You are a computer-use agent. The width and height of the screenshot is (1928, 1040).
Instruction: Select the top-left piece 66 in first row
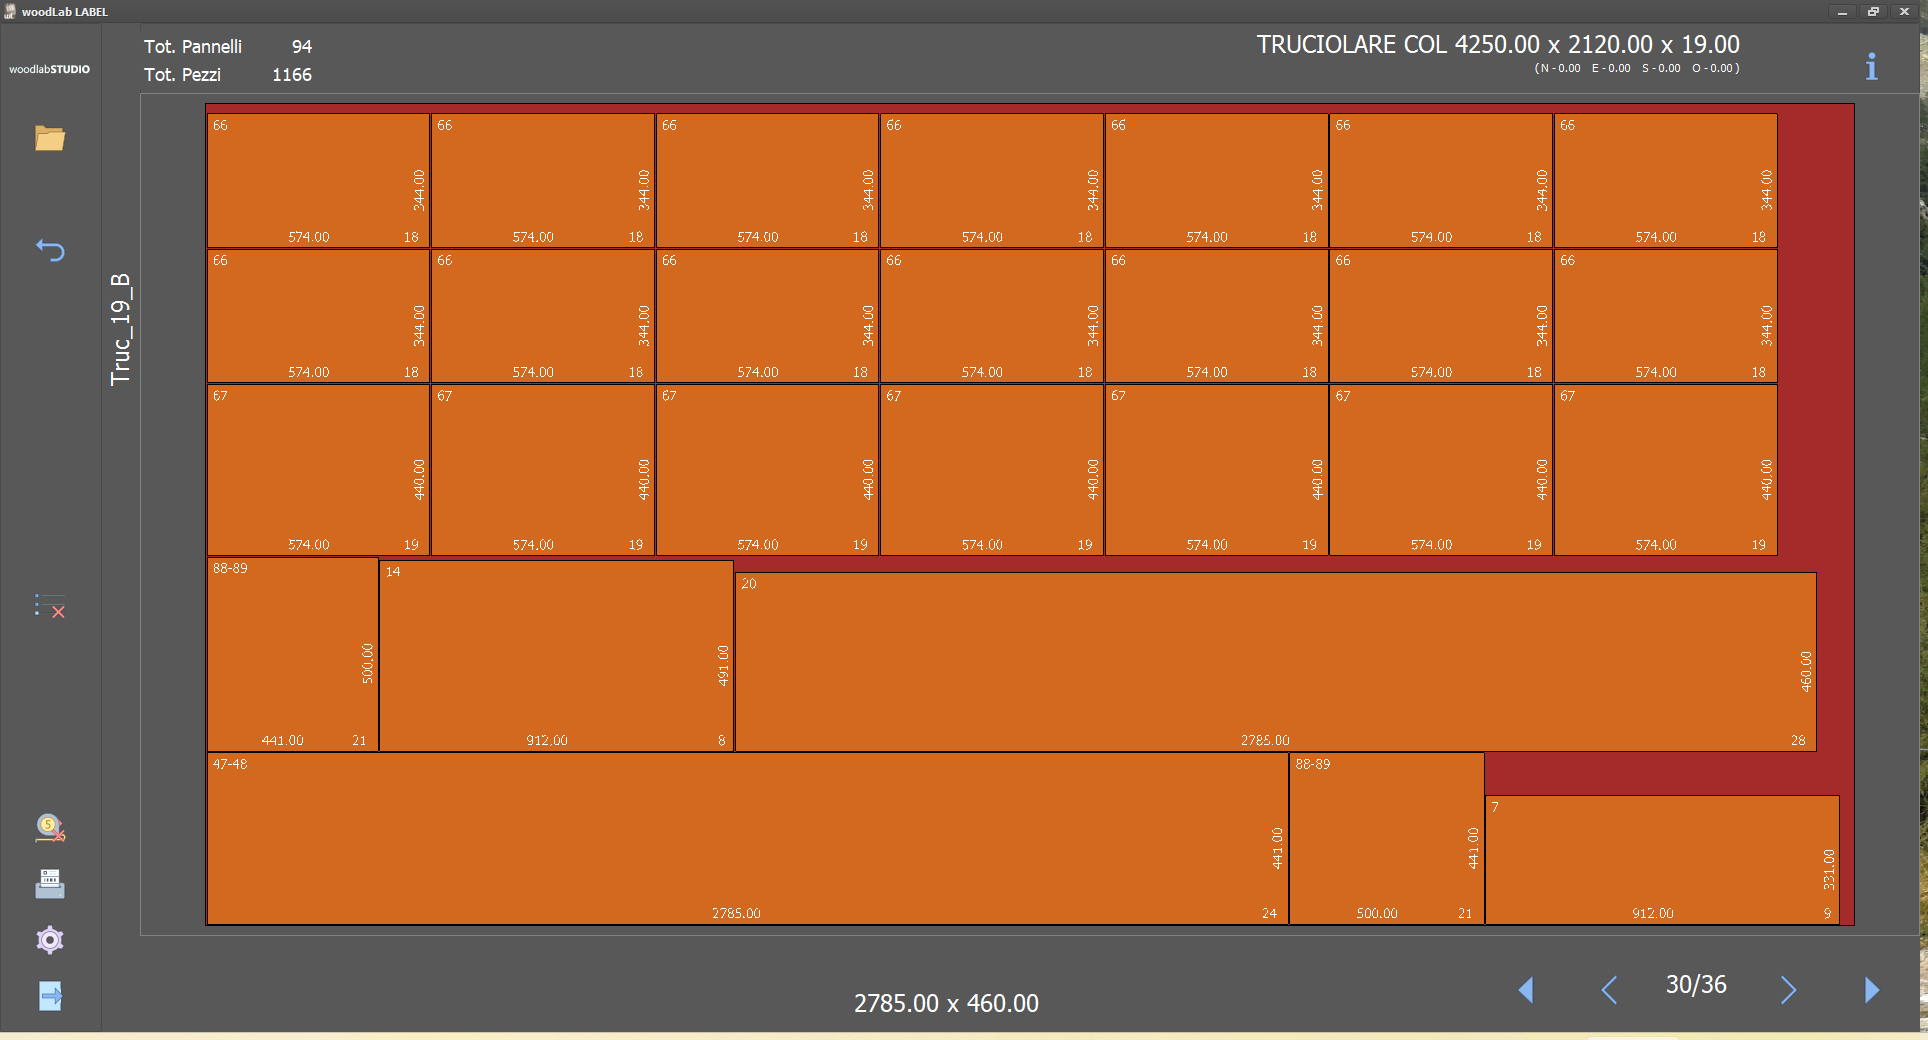(318, 180)
